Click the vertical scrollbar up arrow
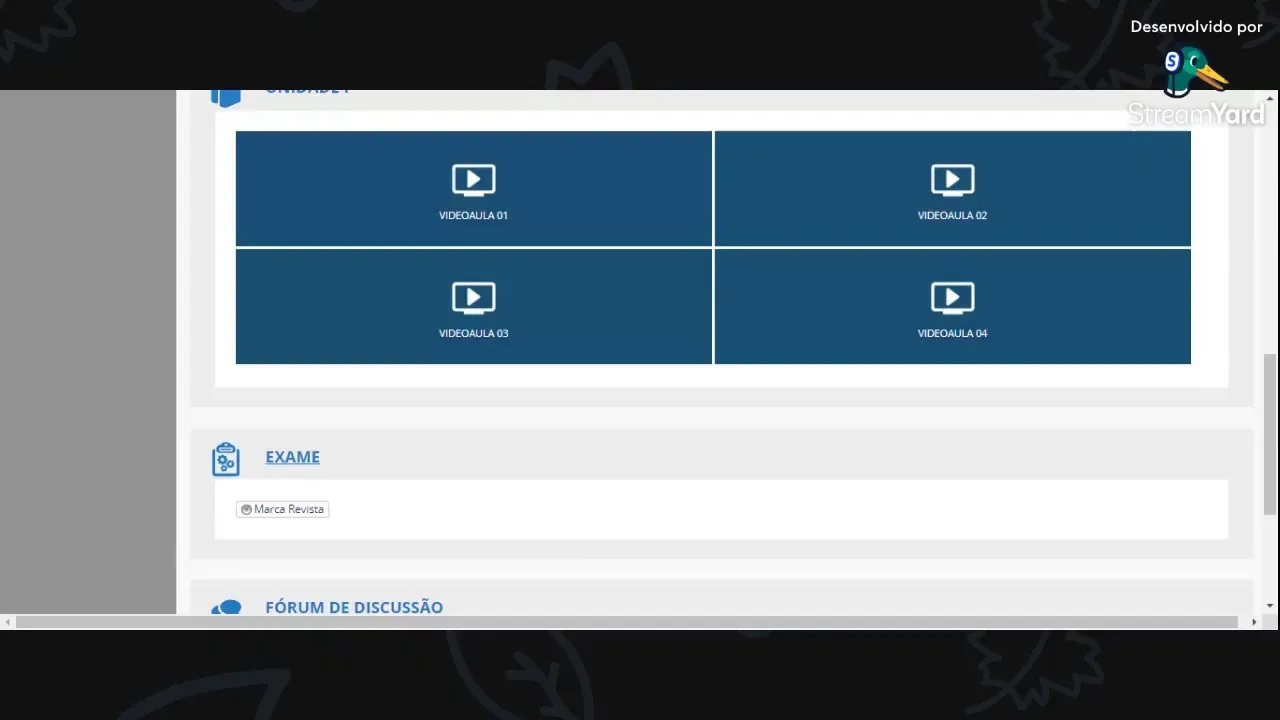 (1270, 97)
